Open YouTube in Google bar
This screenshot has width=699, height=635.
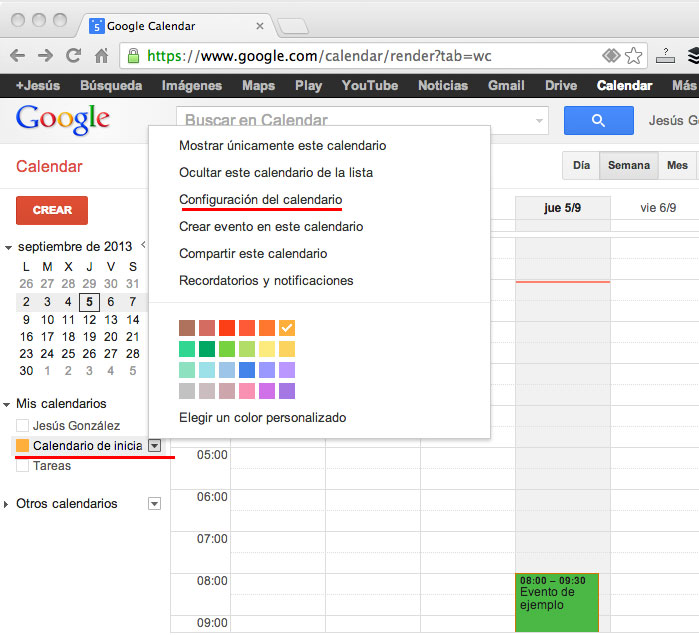(x=370, y=86)
